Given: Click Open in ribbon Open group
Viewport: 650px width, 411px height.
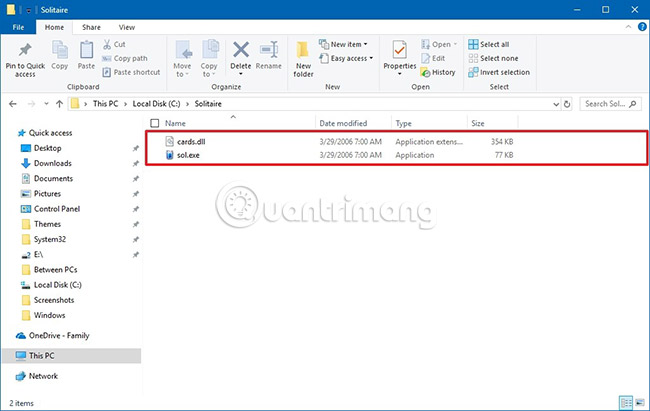Looking at the screenshot, I should (439, 44).
